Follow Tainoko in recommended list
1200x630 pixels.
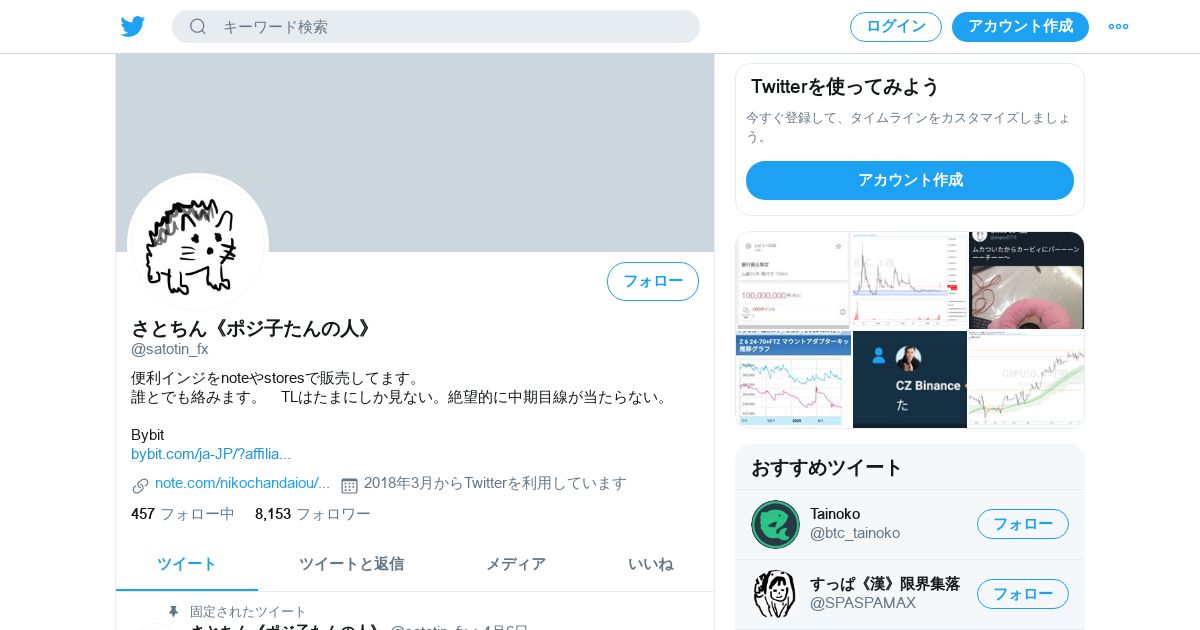click(x=1023, y=524)
